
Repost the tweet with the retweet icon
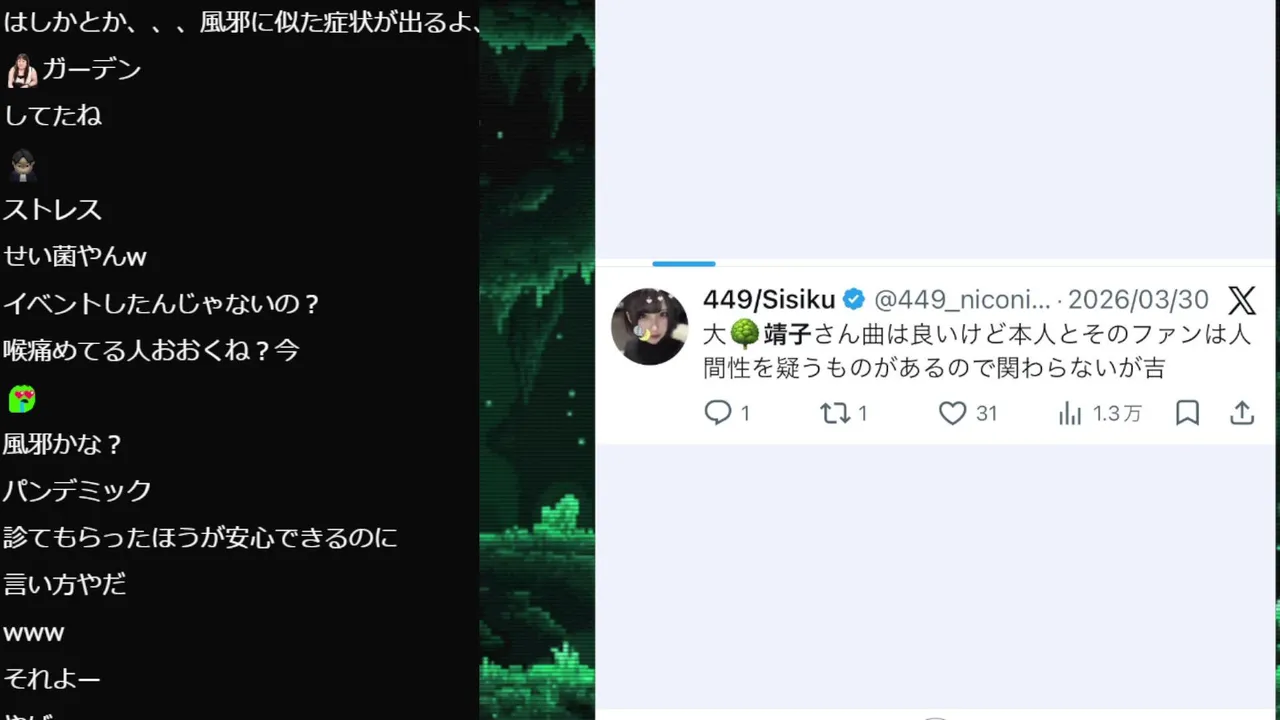pos(835,412)
